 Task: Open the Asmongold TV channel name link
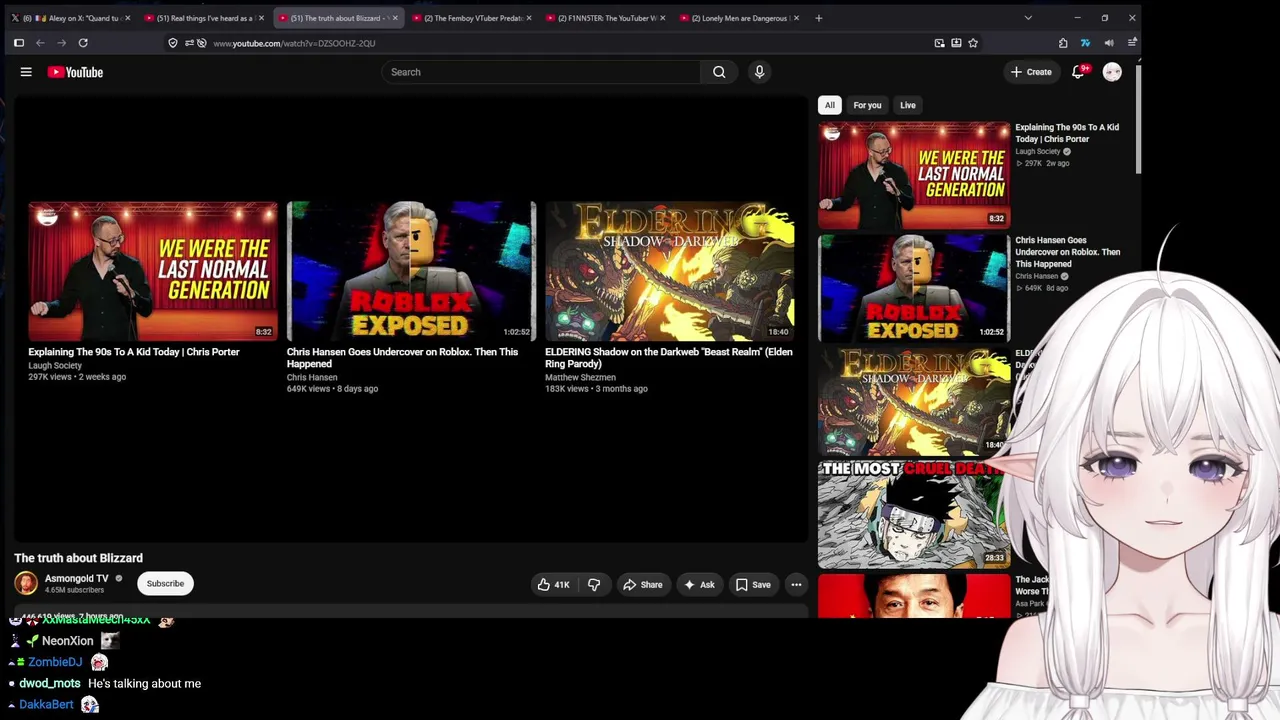(76, 578)
